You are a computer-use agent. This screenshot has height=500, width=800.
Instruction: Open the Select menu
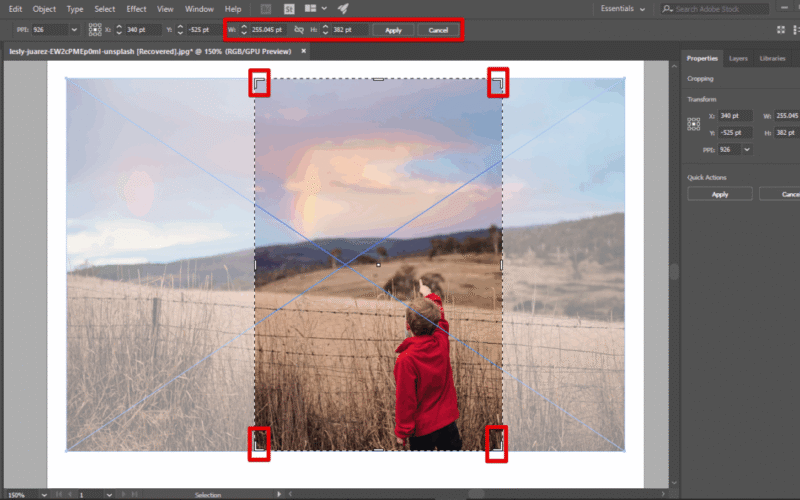tap(105, 9)
